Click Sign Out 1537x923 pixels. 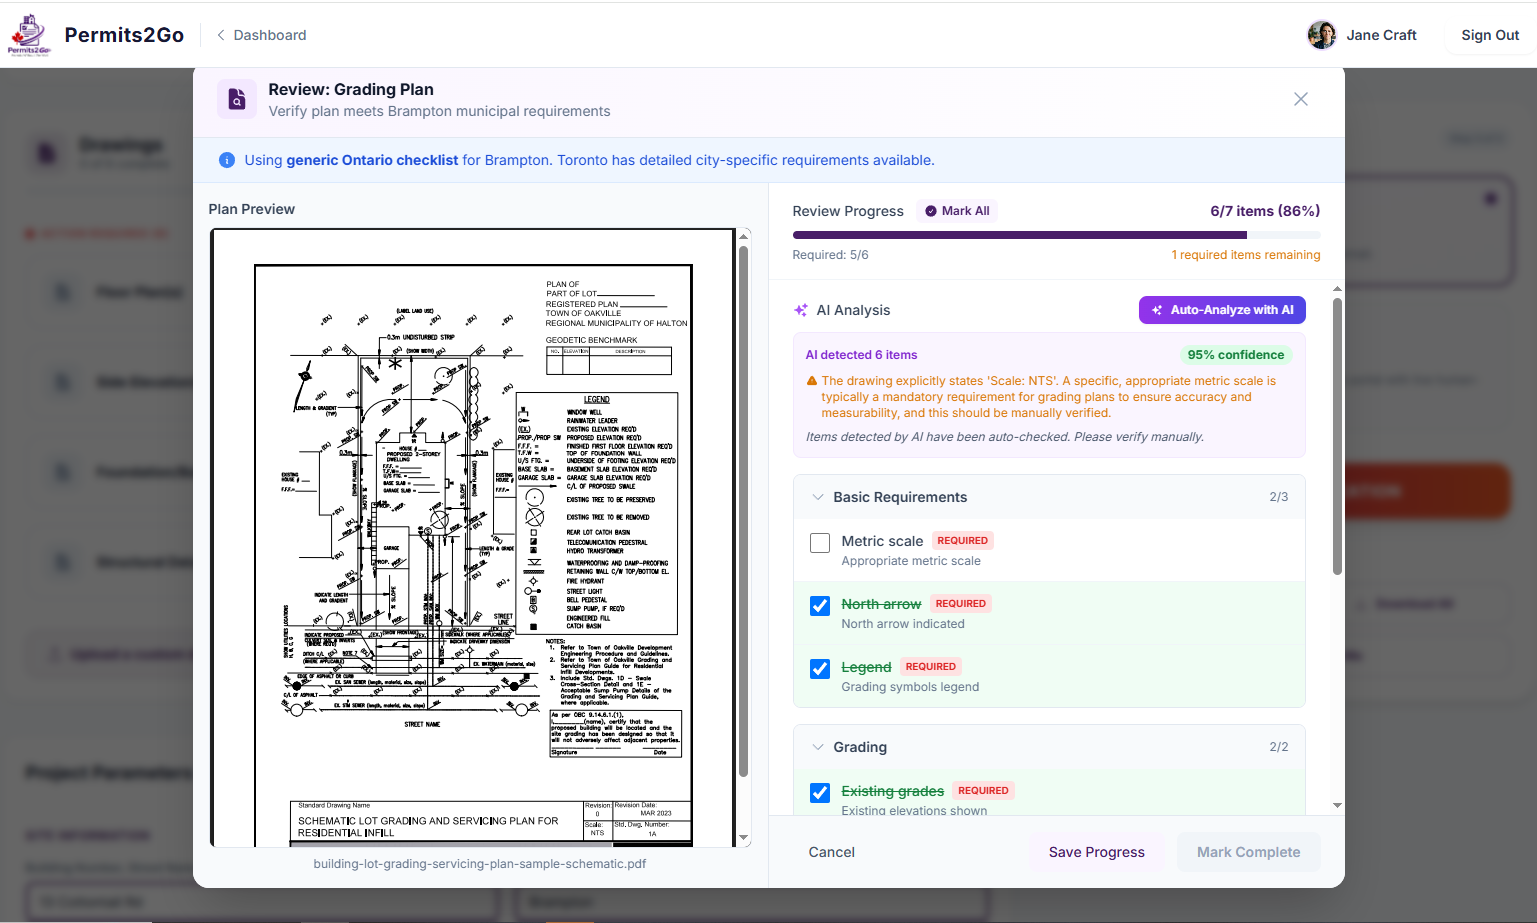1490,35
